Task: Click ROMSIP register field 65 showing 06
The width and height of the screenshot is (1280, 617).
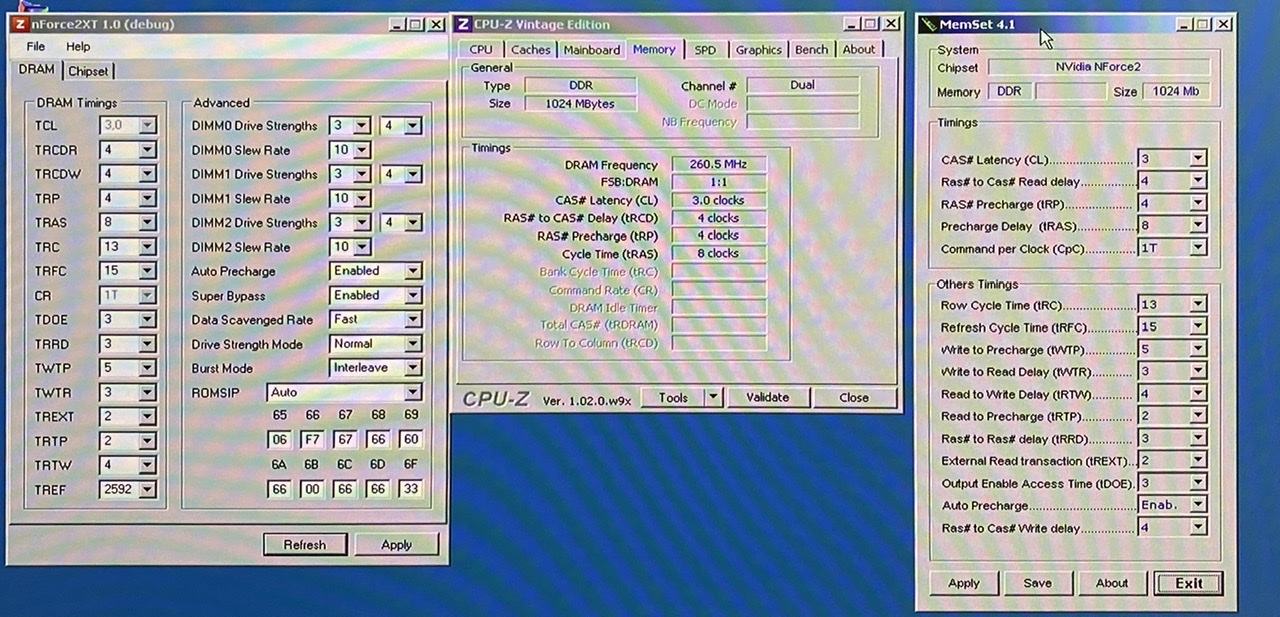Action: coord(279,440)
